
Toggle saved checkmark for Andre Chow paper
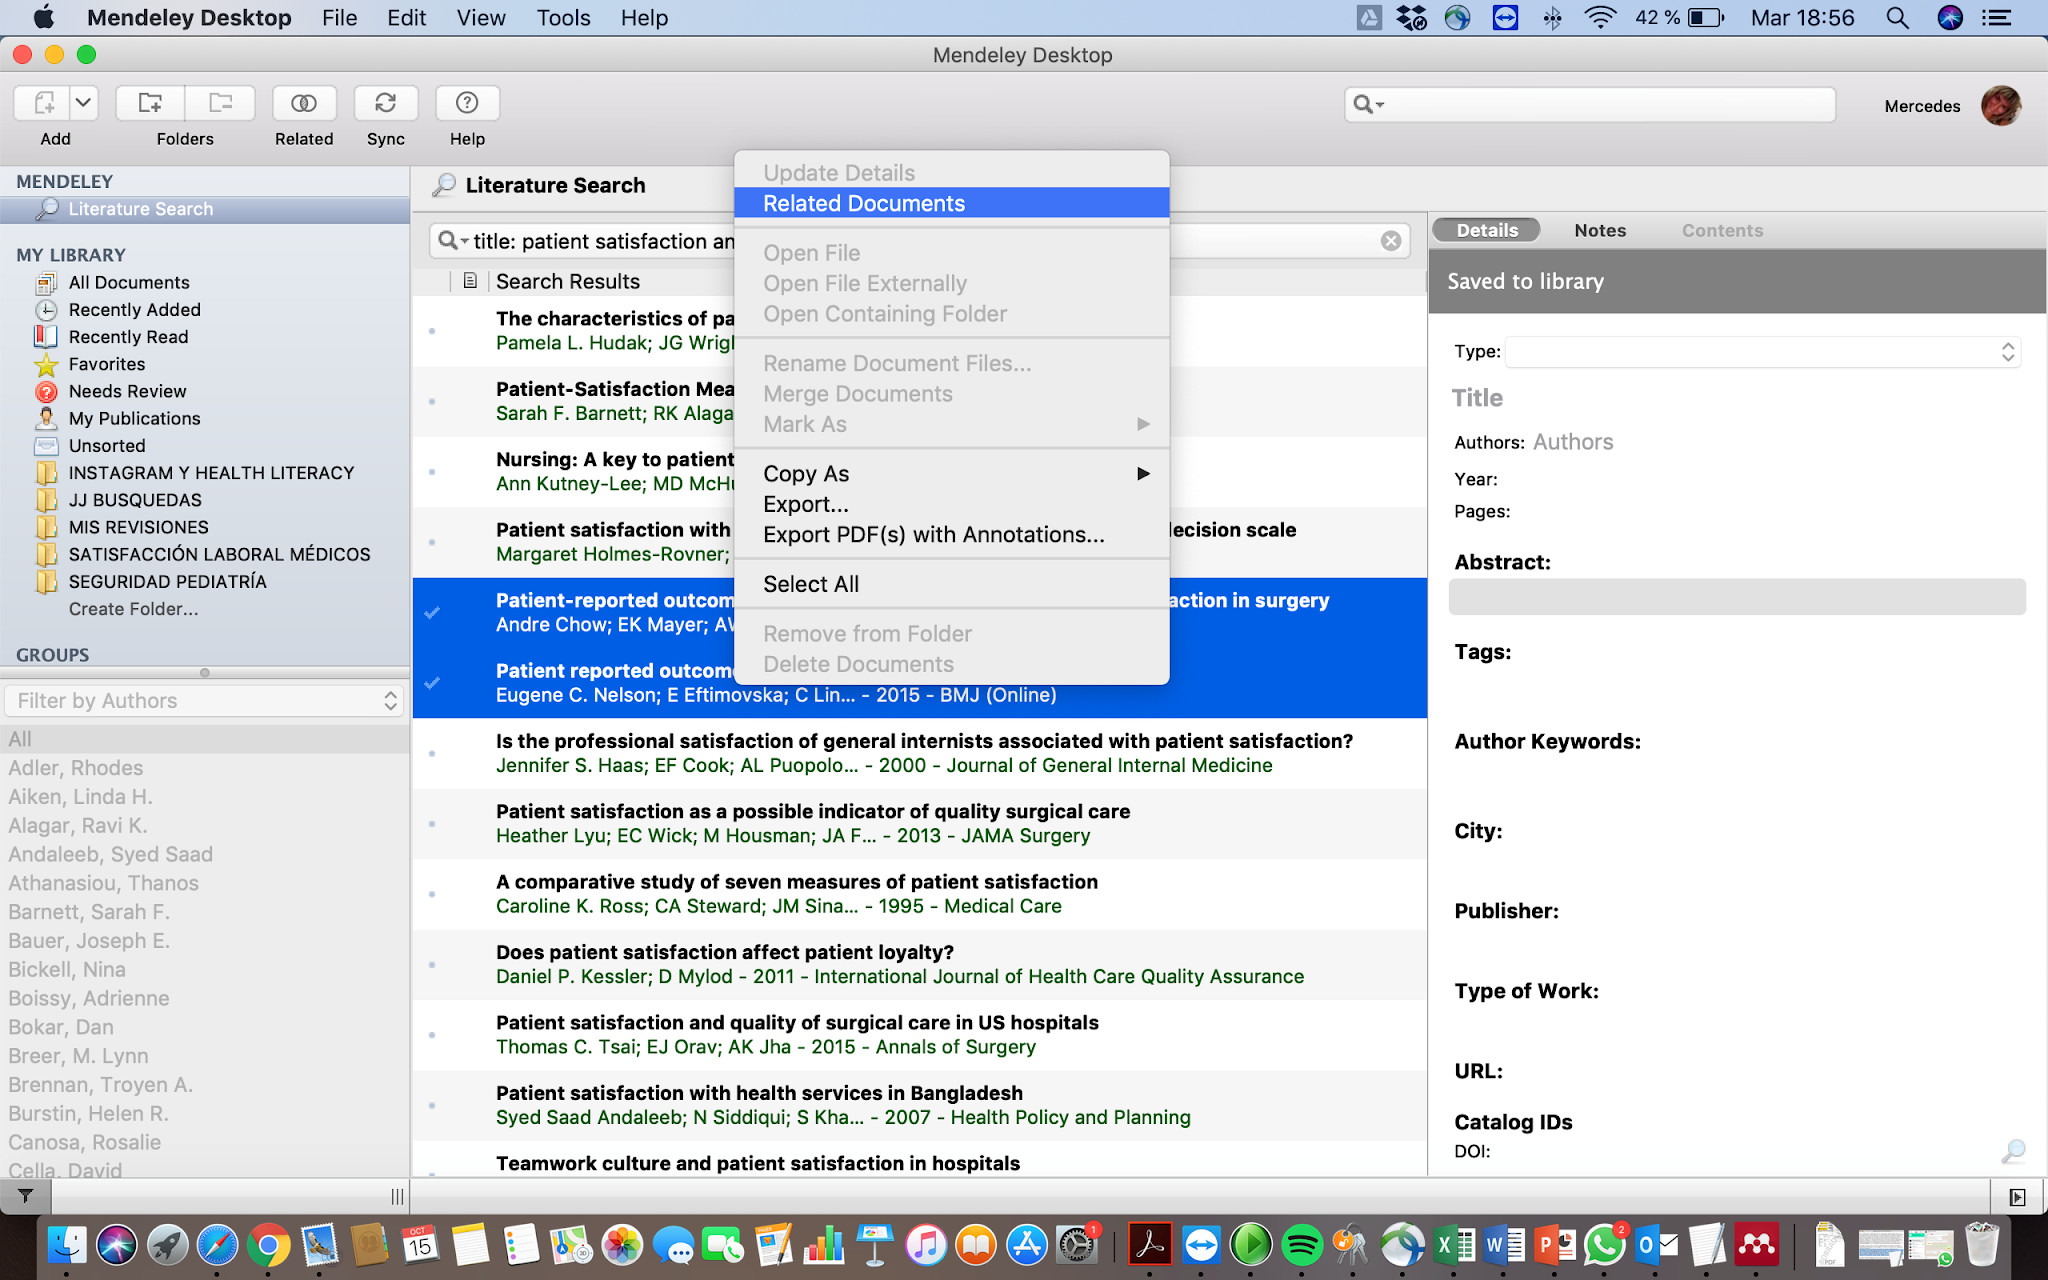tap(432, 612)
